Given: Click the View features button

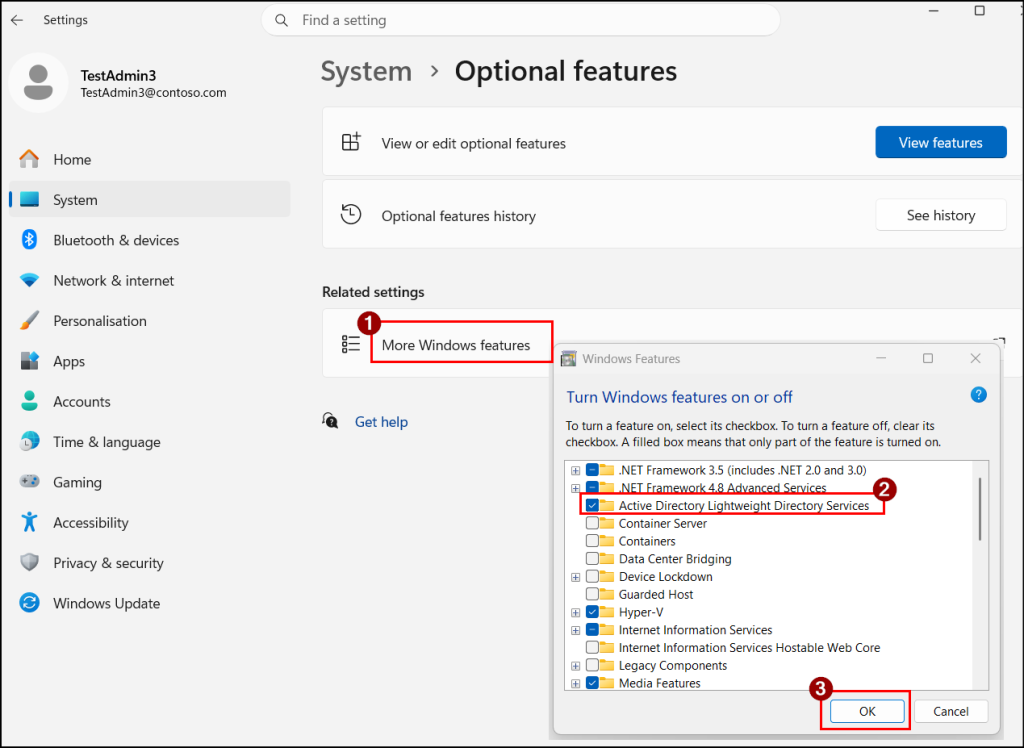Looking at the screenshot, I should [940, 142].
